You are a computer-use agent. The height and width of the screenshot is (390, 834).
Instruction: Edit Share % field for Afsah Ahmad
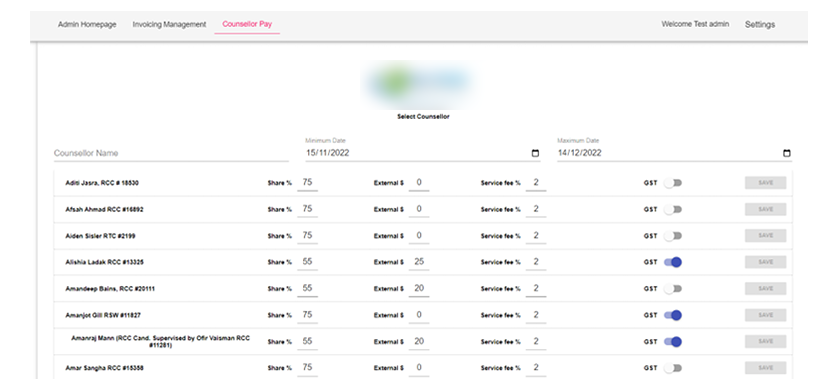tap(307, 209)
